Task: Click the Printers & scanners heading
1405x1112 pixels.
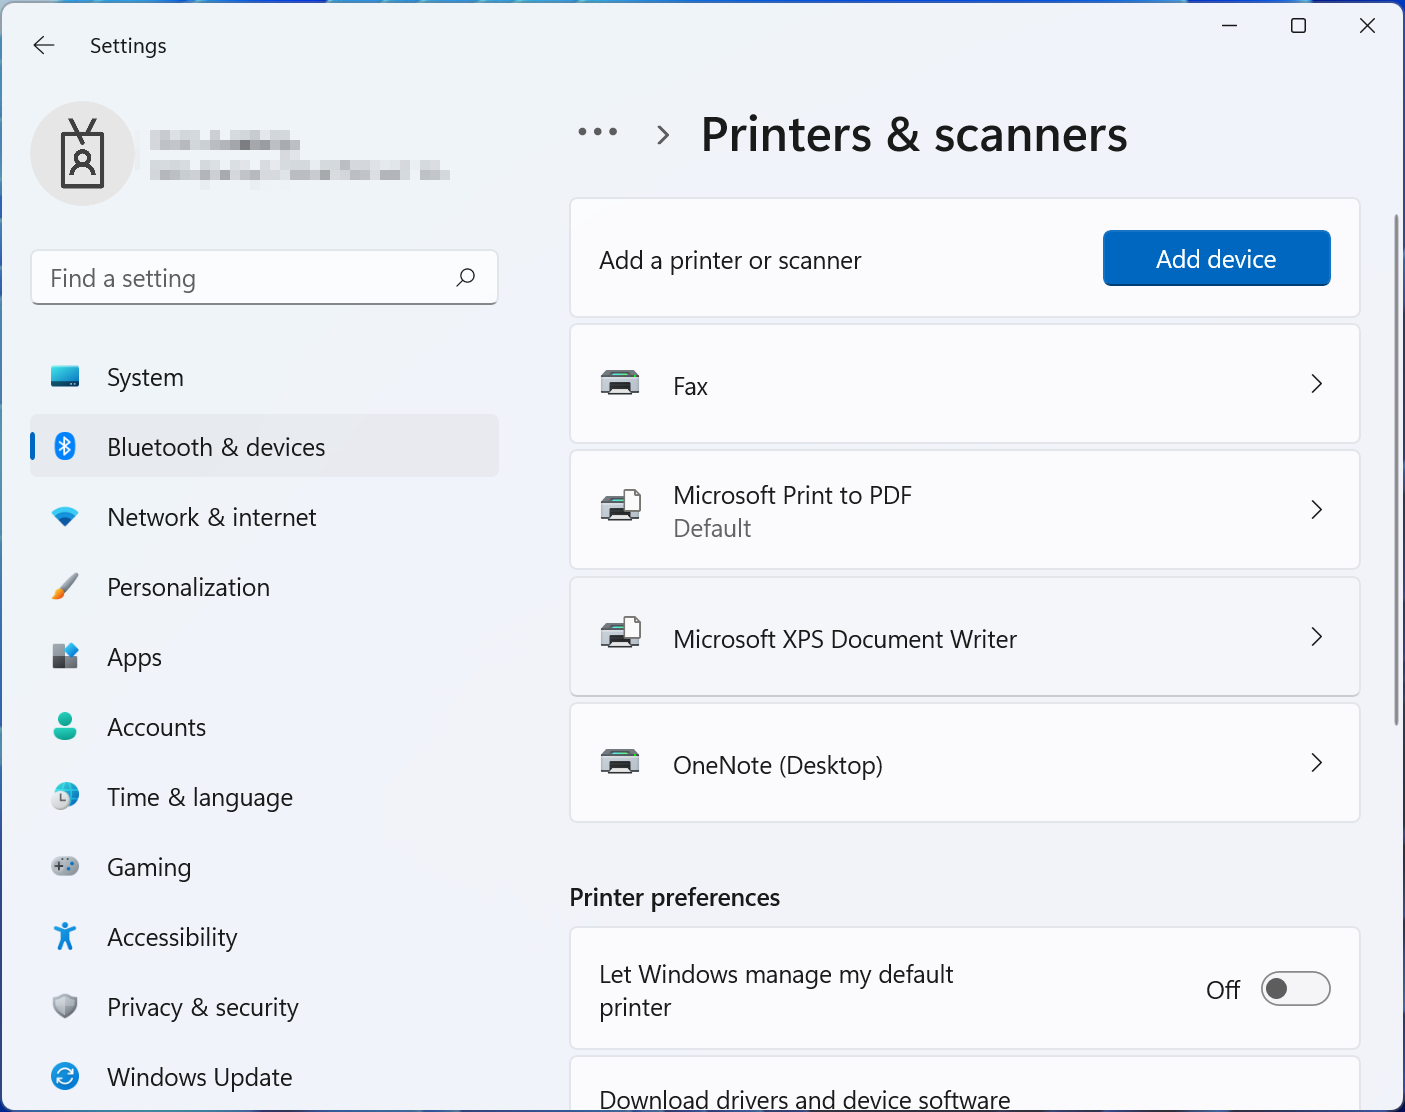Action: coord(914,134)
